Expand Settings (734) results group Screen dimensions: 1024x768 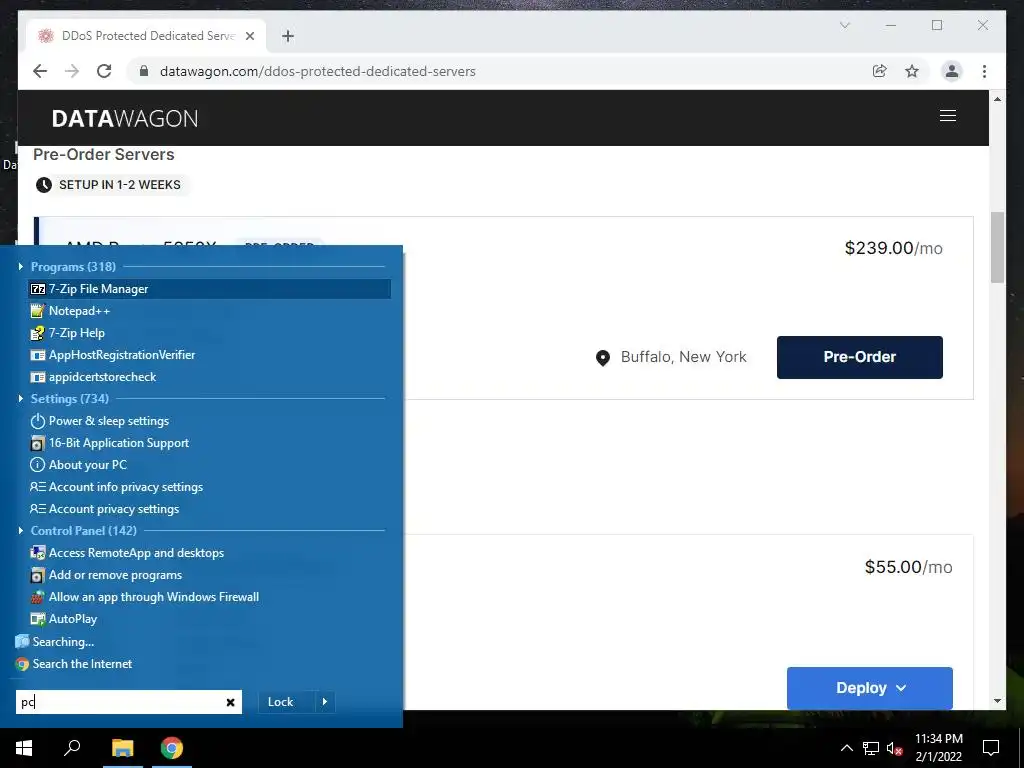(x=20, y=398)
